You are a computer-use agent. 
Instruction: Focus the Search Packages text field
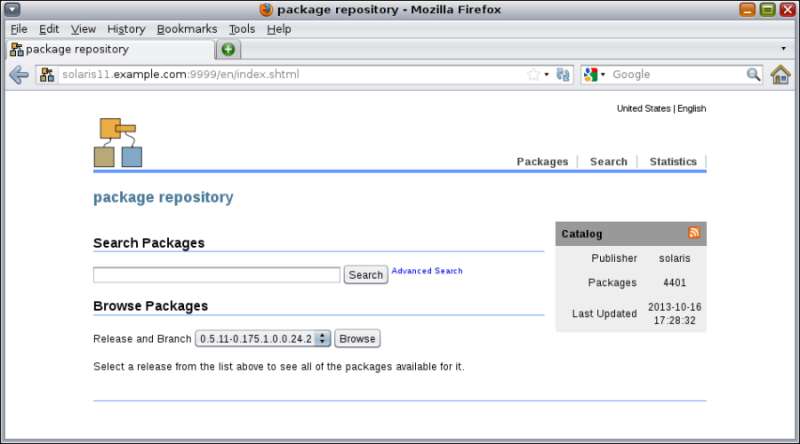click(216, 275)
